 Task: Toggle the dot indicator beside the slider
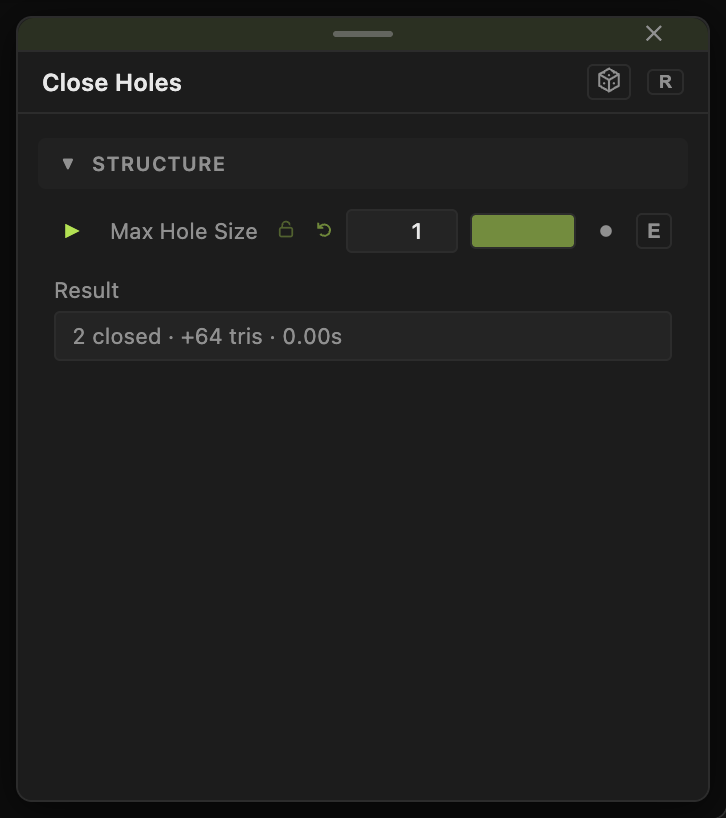pos(606,231)
